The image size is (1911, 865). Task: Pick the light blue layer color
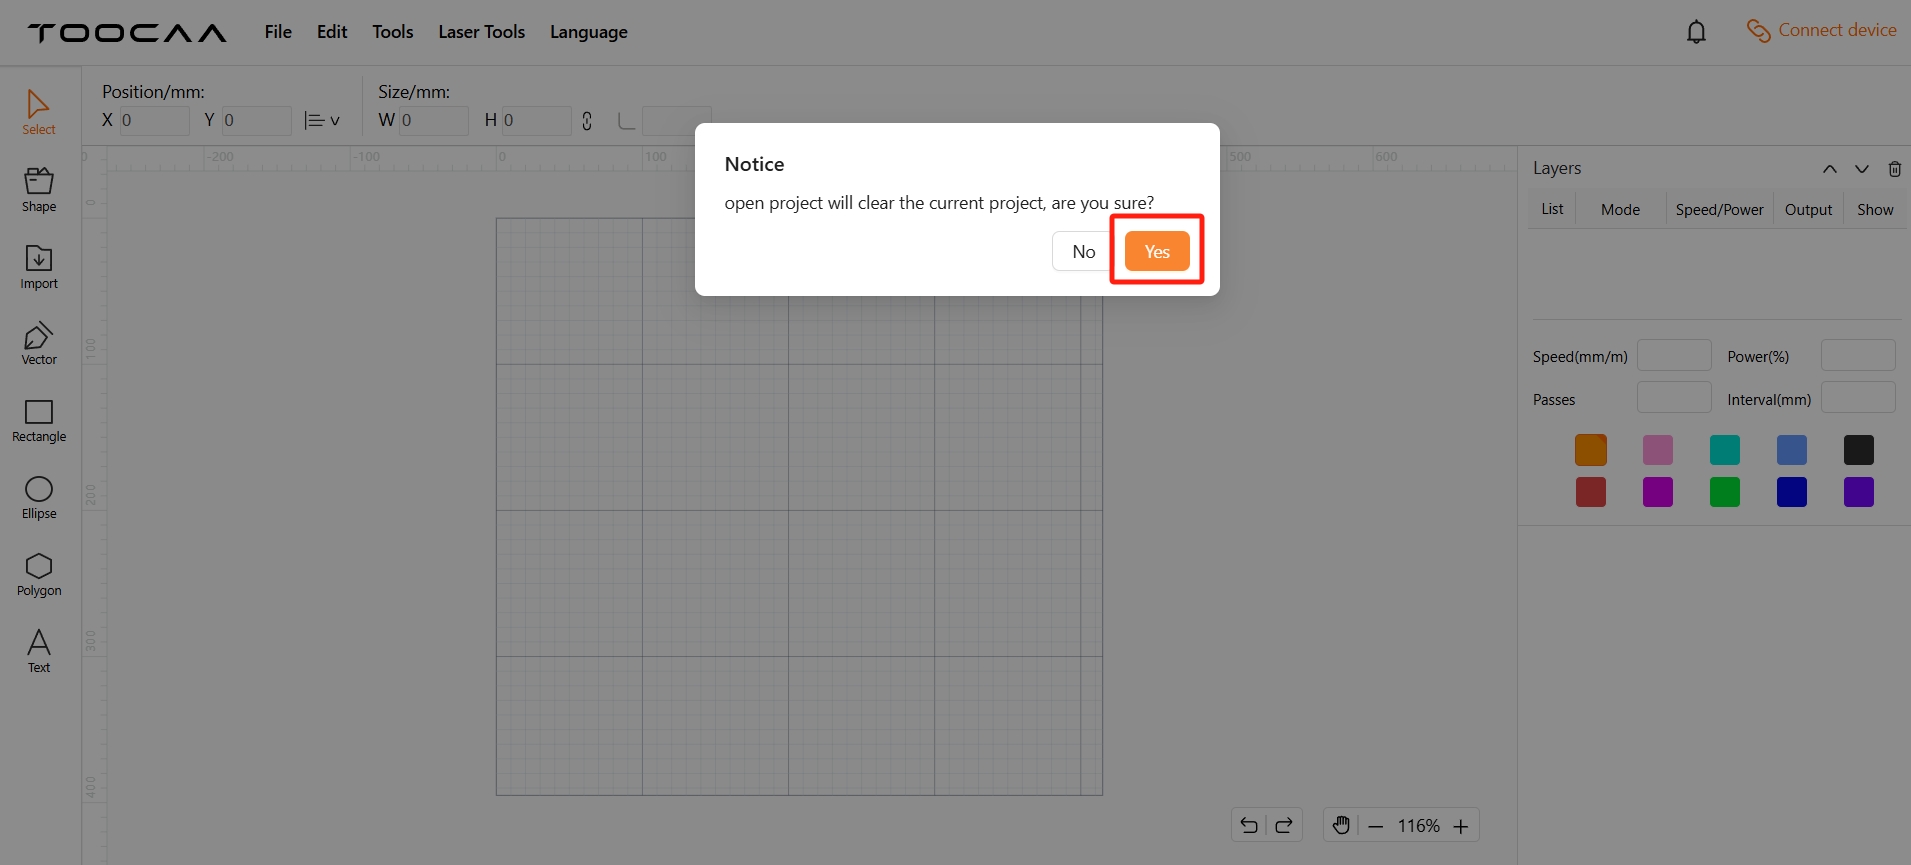point(1792,450)
